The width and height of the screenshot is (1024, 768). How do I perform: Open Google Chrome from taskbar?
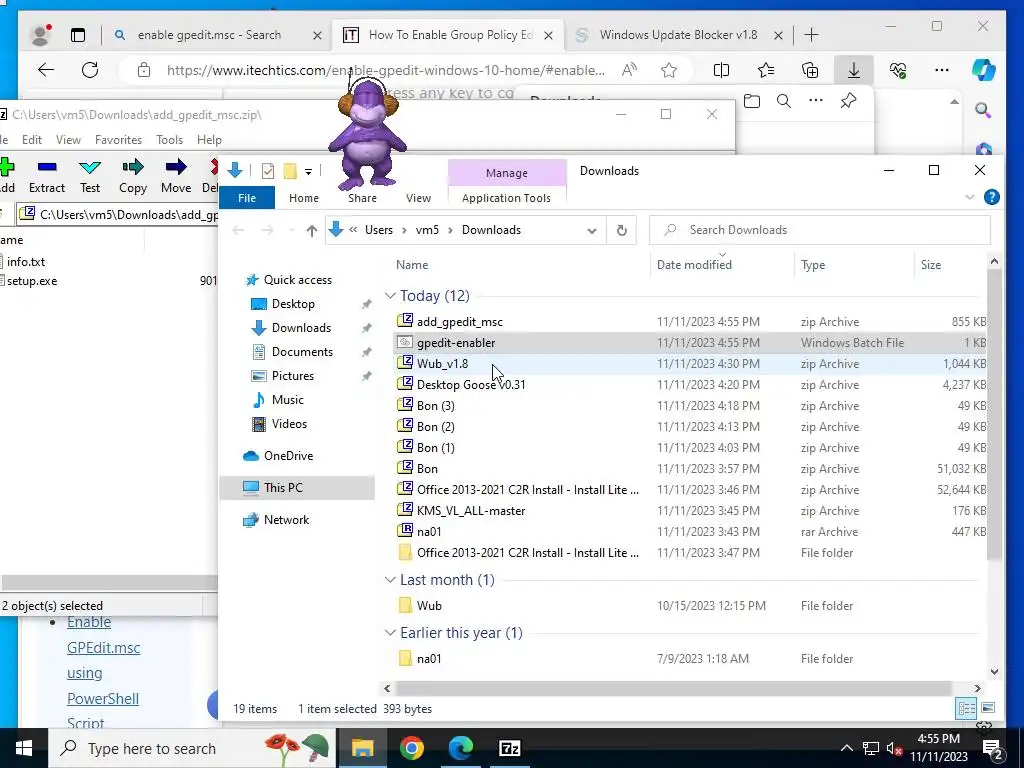click(x=411, y=748)
